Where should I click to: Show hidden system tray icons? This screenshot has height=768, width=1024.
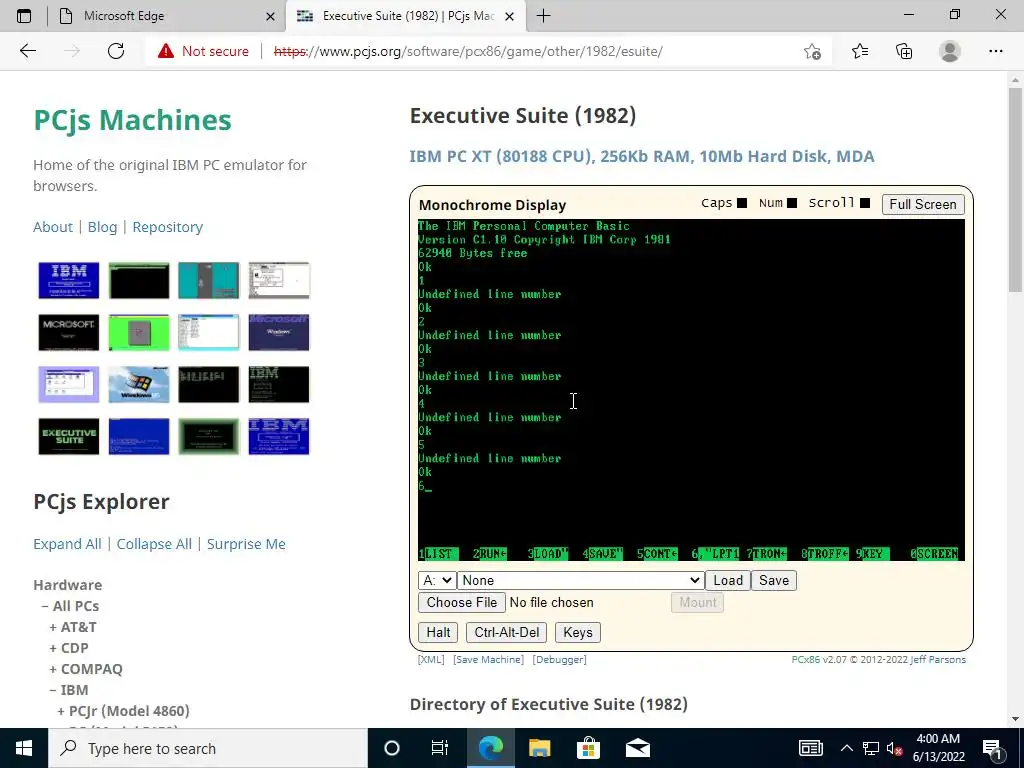click(846, 748)
